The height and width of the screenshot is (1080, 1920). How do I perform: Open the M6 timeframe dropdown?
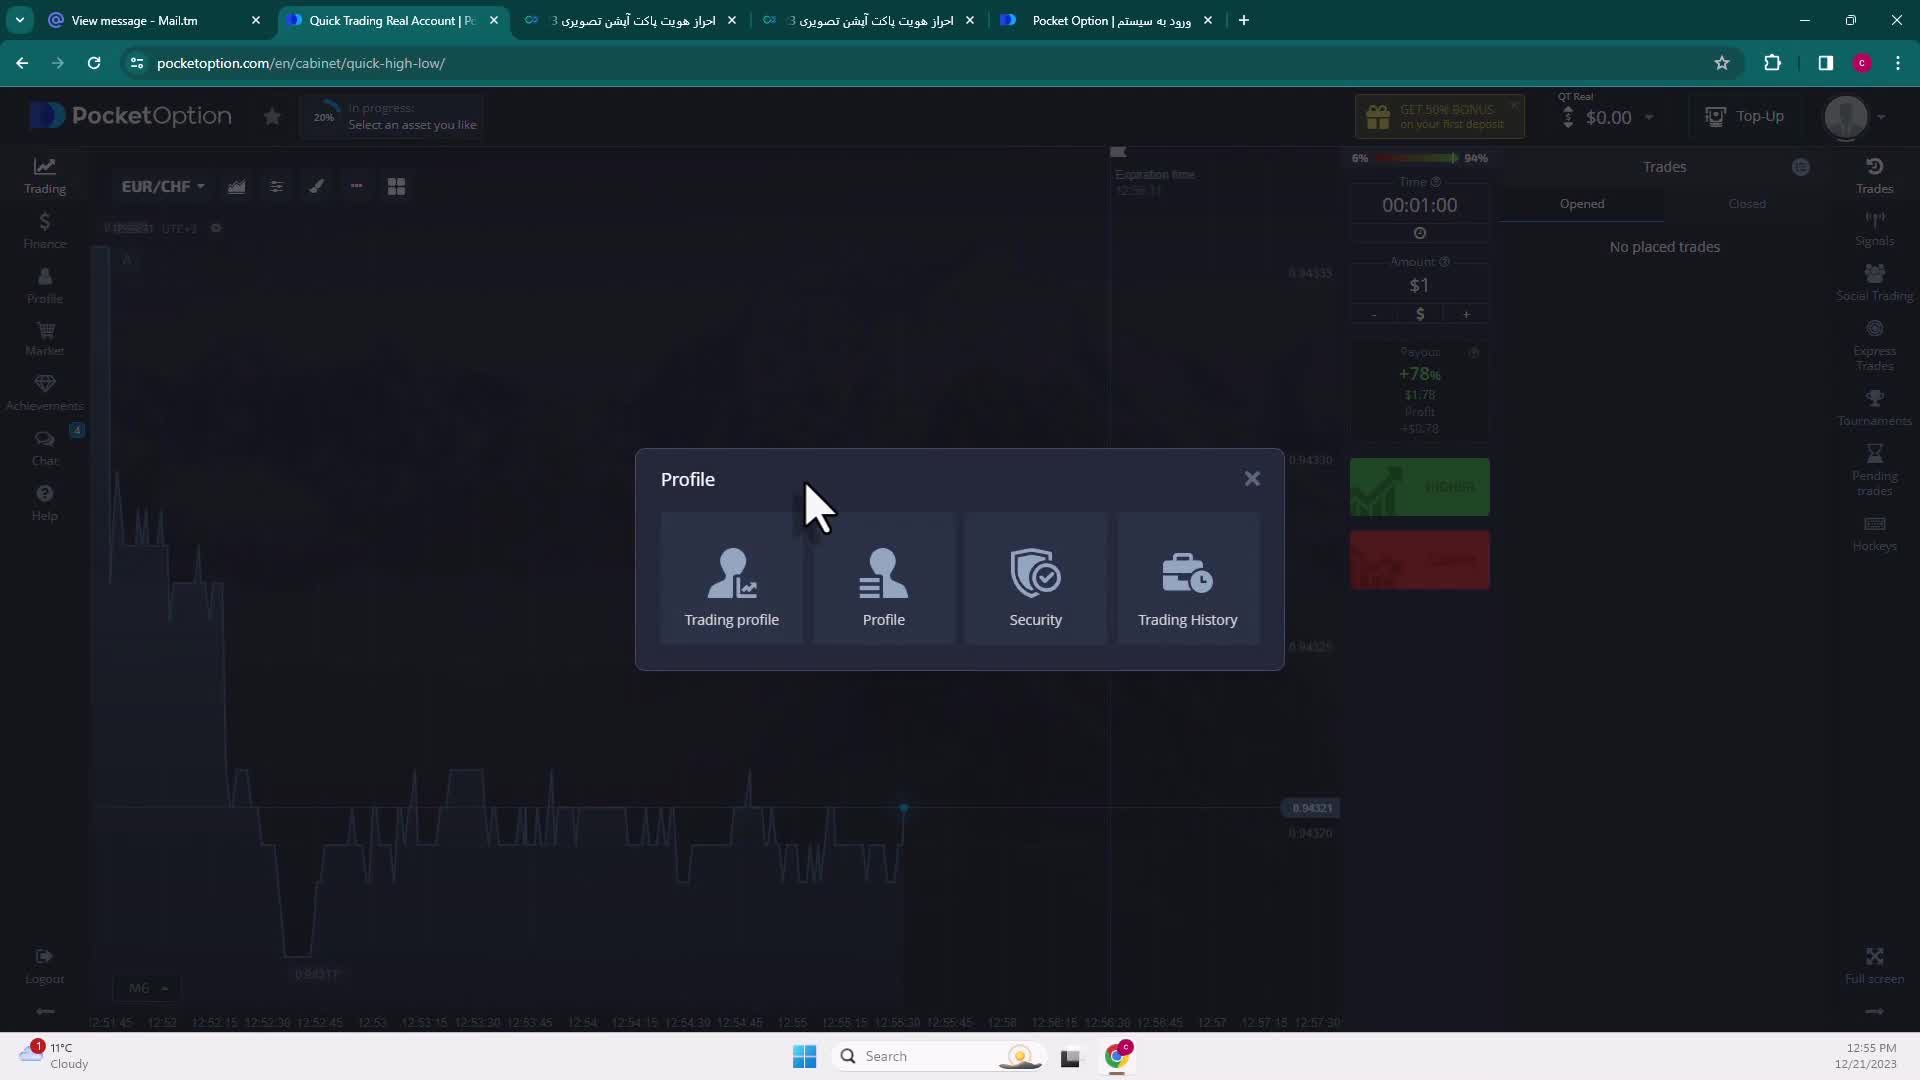147,988
